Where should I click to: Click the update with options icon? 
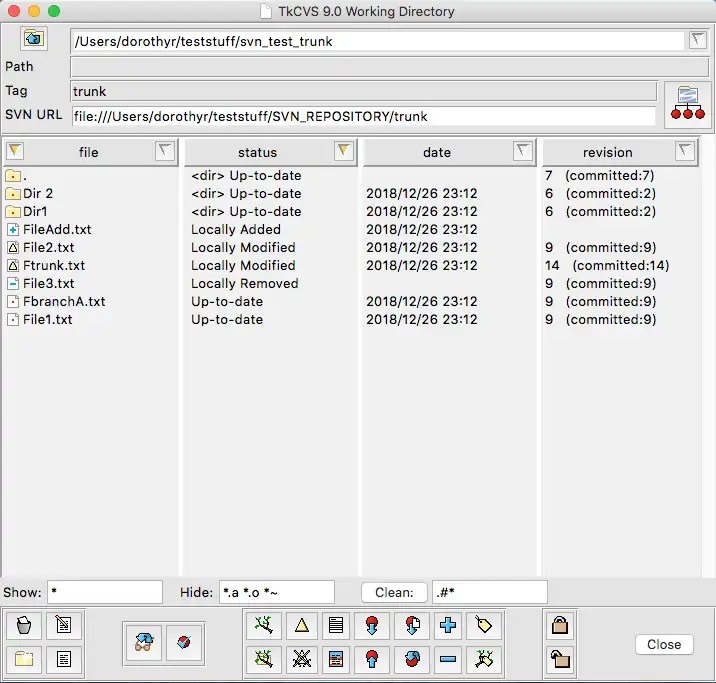pos(412,625)
